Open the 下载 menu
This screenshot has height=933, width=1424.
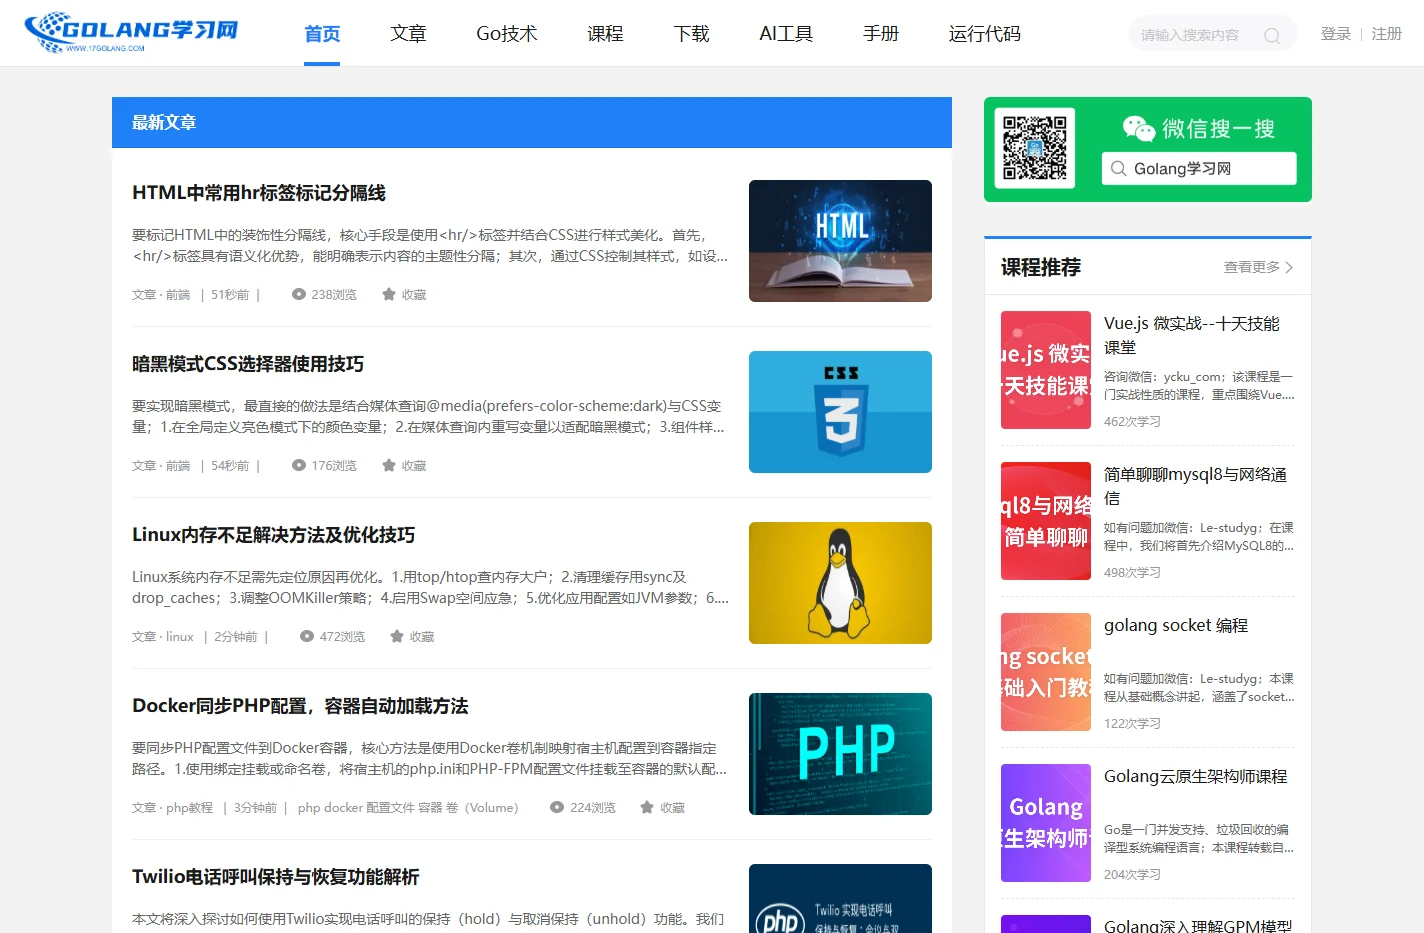692,34
